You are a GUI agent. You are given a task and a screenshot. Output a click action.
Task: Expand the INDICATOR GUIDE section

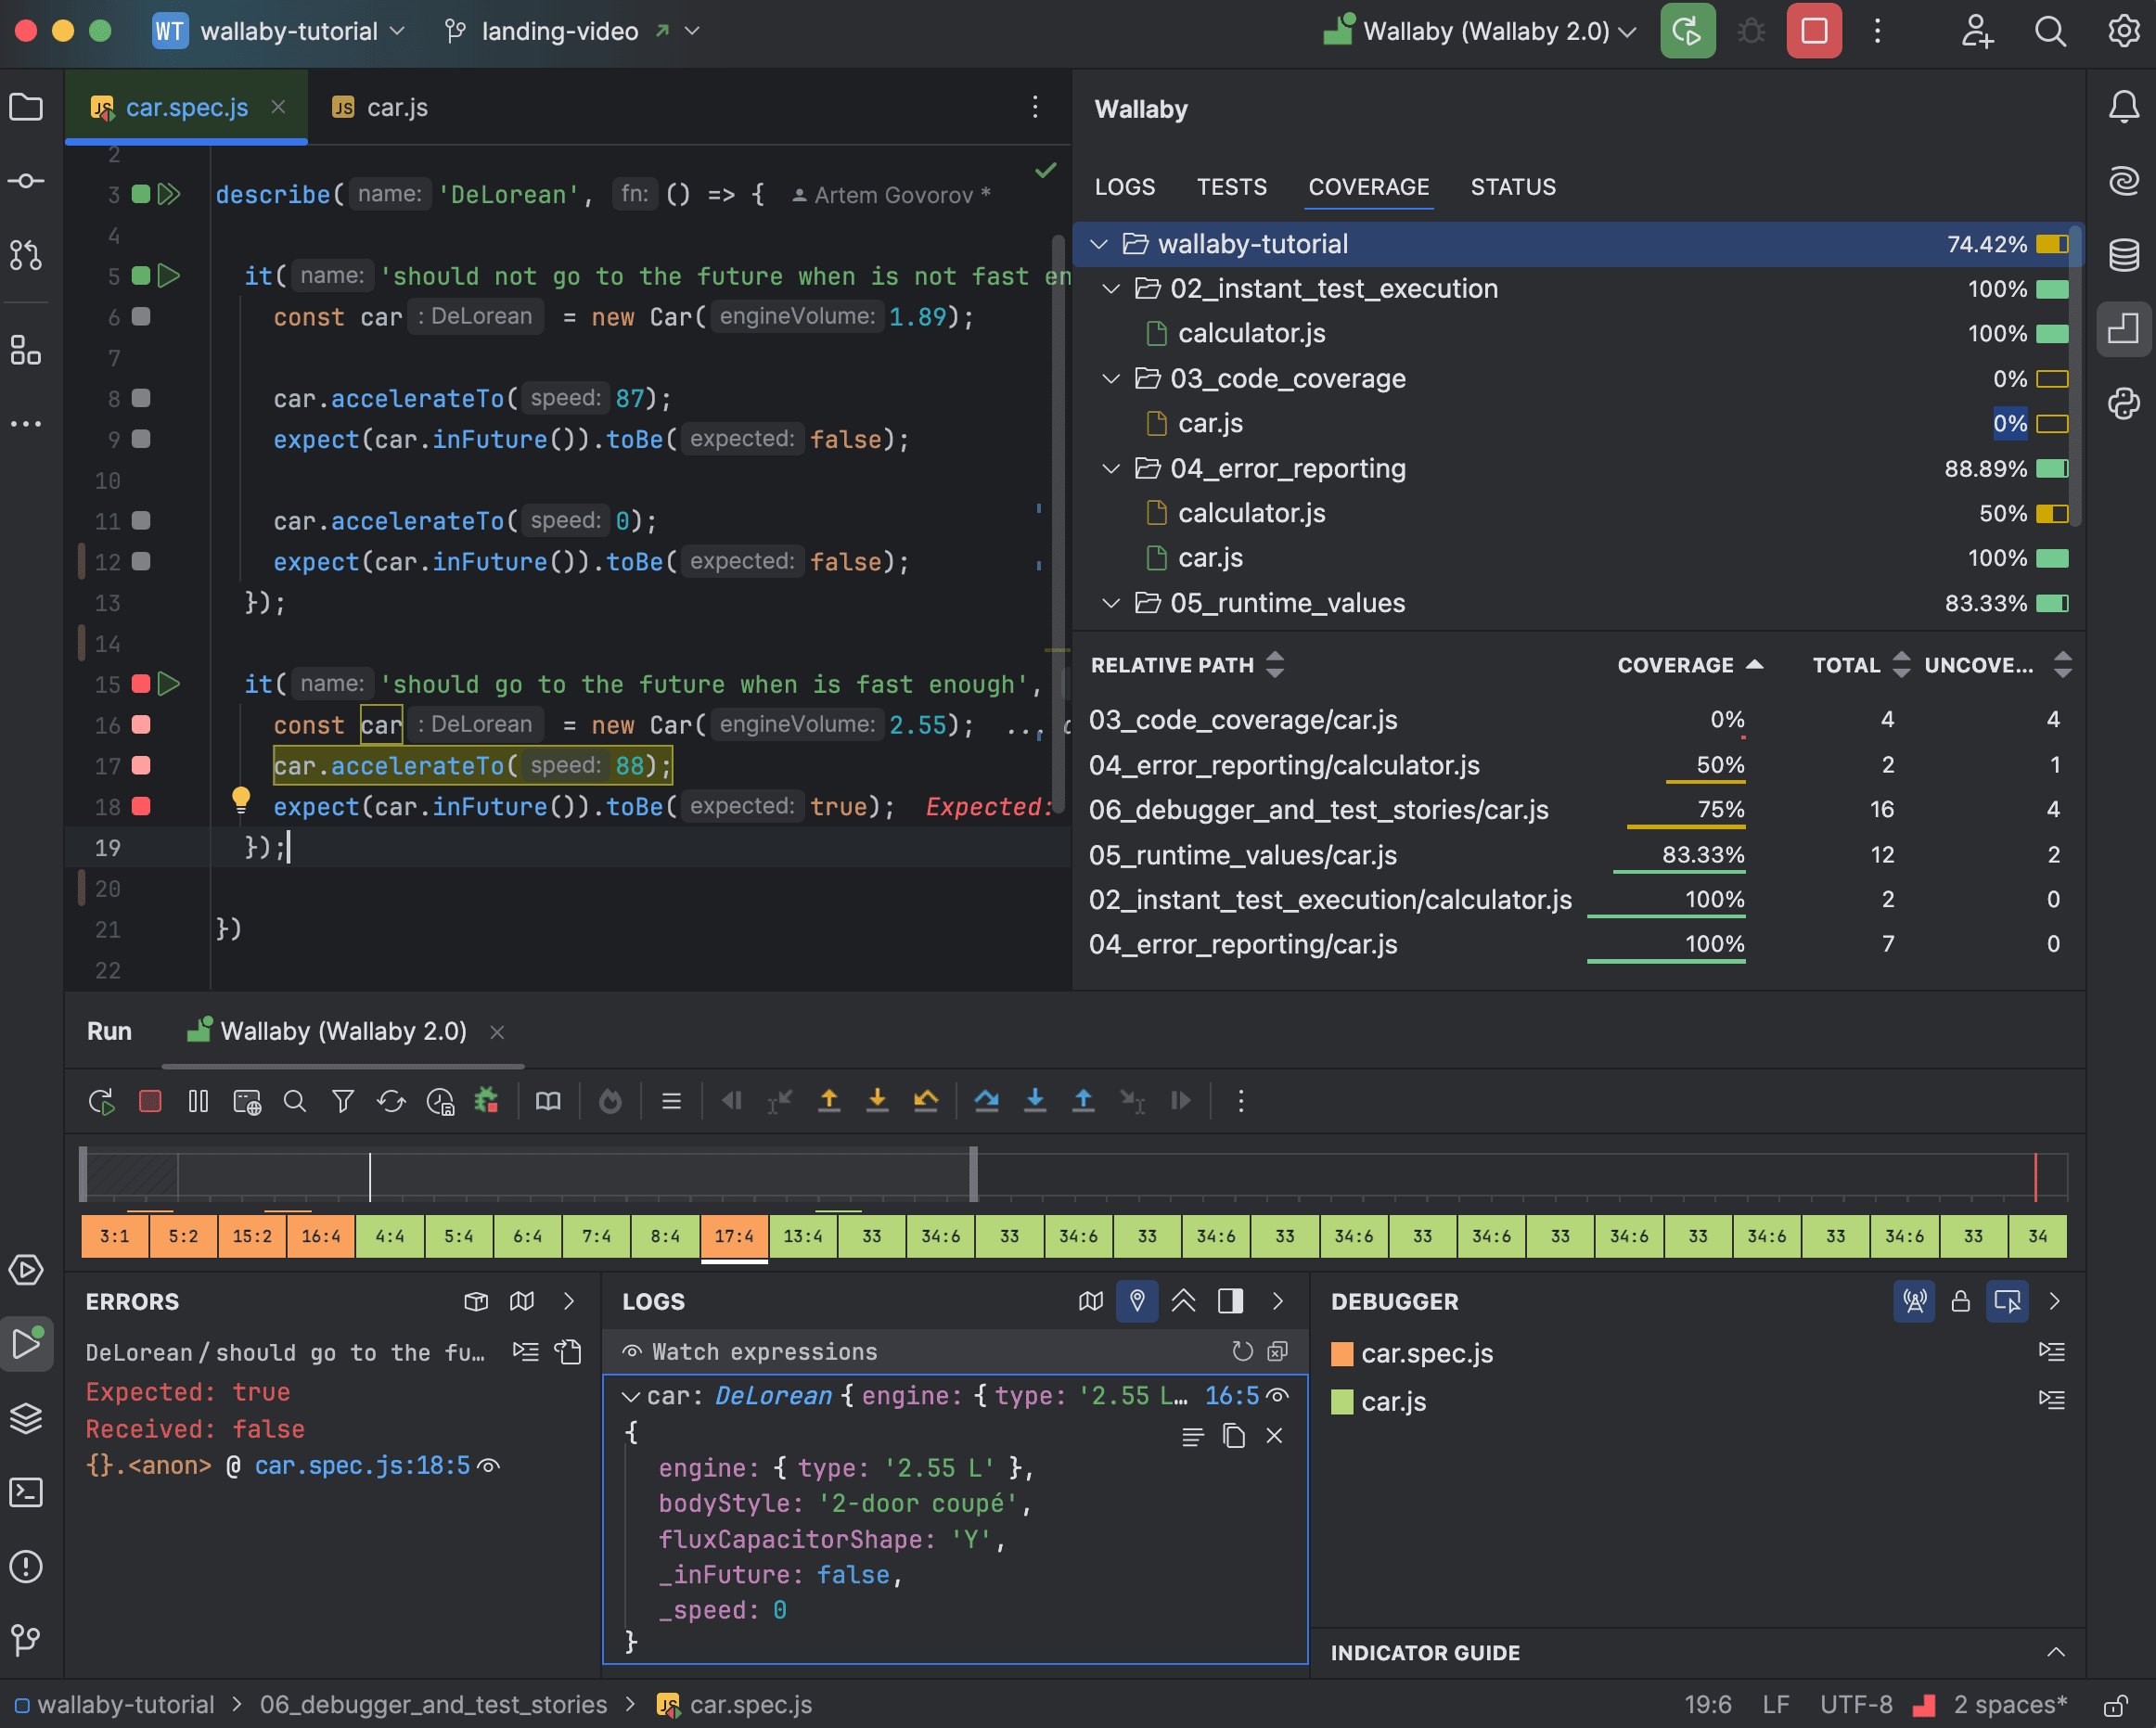pyautogui.click(x=2056, y=1653)
